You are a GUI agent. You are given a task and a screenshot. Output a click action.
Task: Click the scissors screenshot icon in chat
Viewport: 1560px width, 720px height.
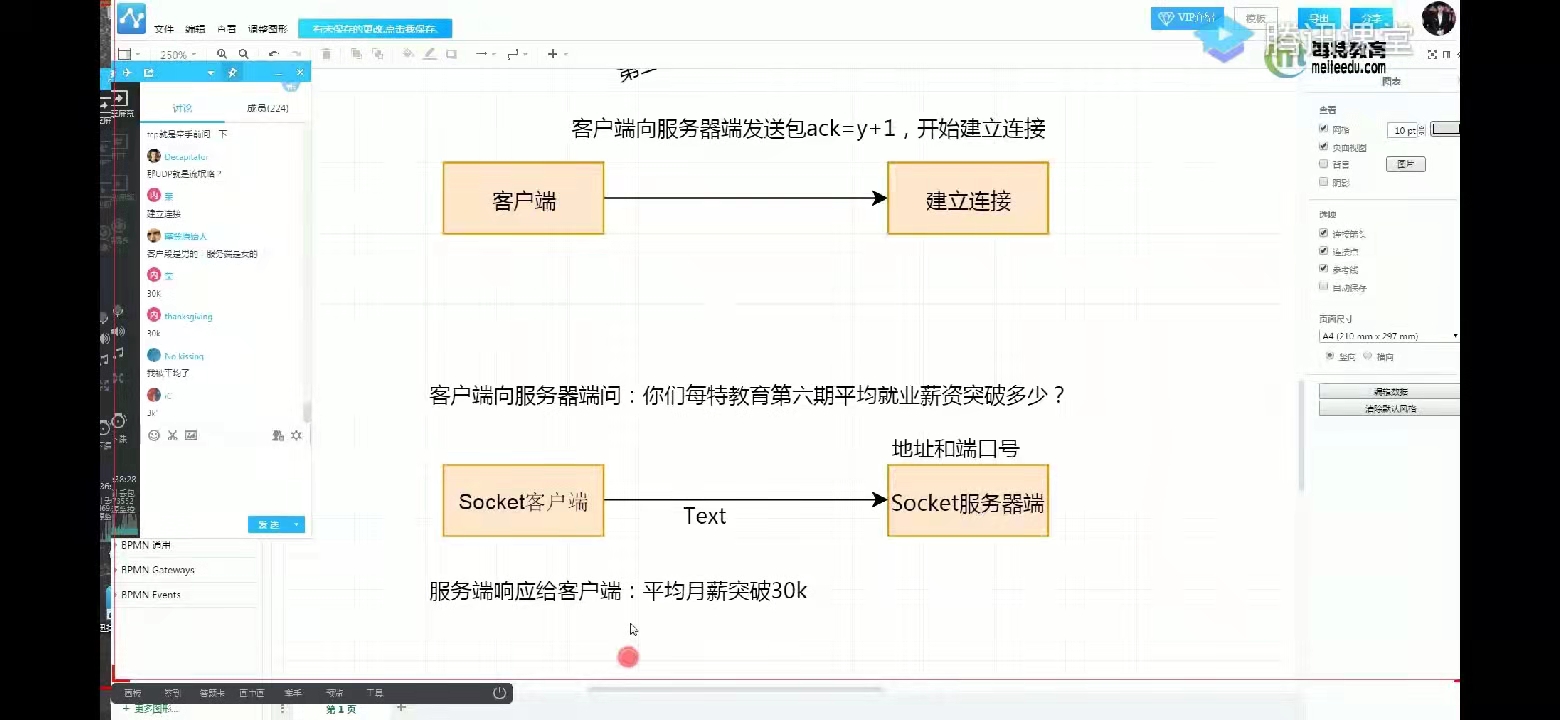172,435
